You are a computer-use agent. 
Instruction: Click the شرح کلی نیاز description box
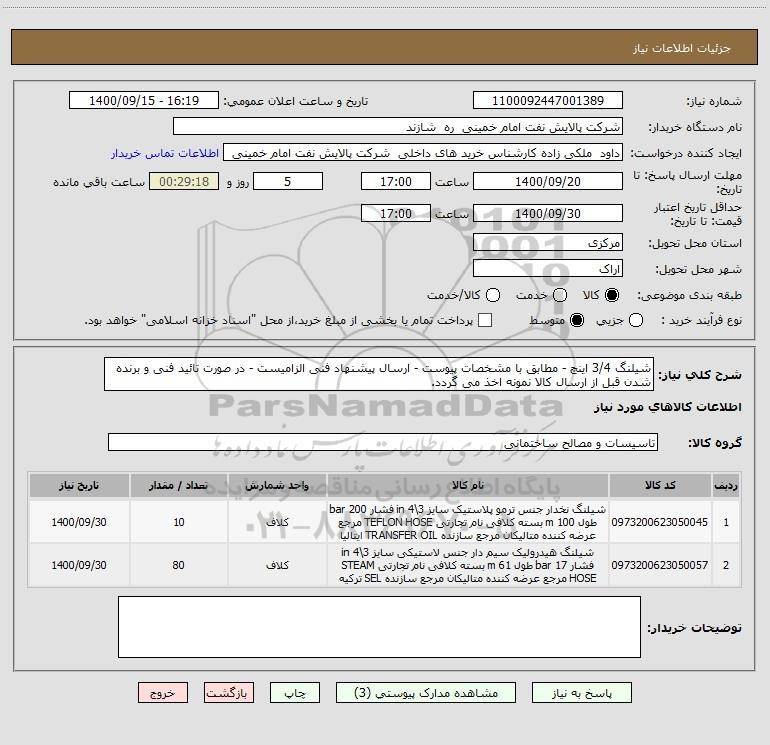tap(379, 374)
